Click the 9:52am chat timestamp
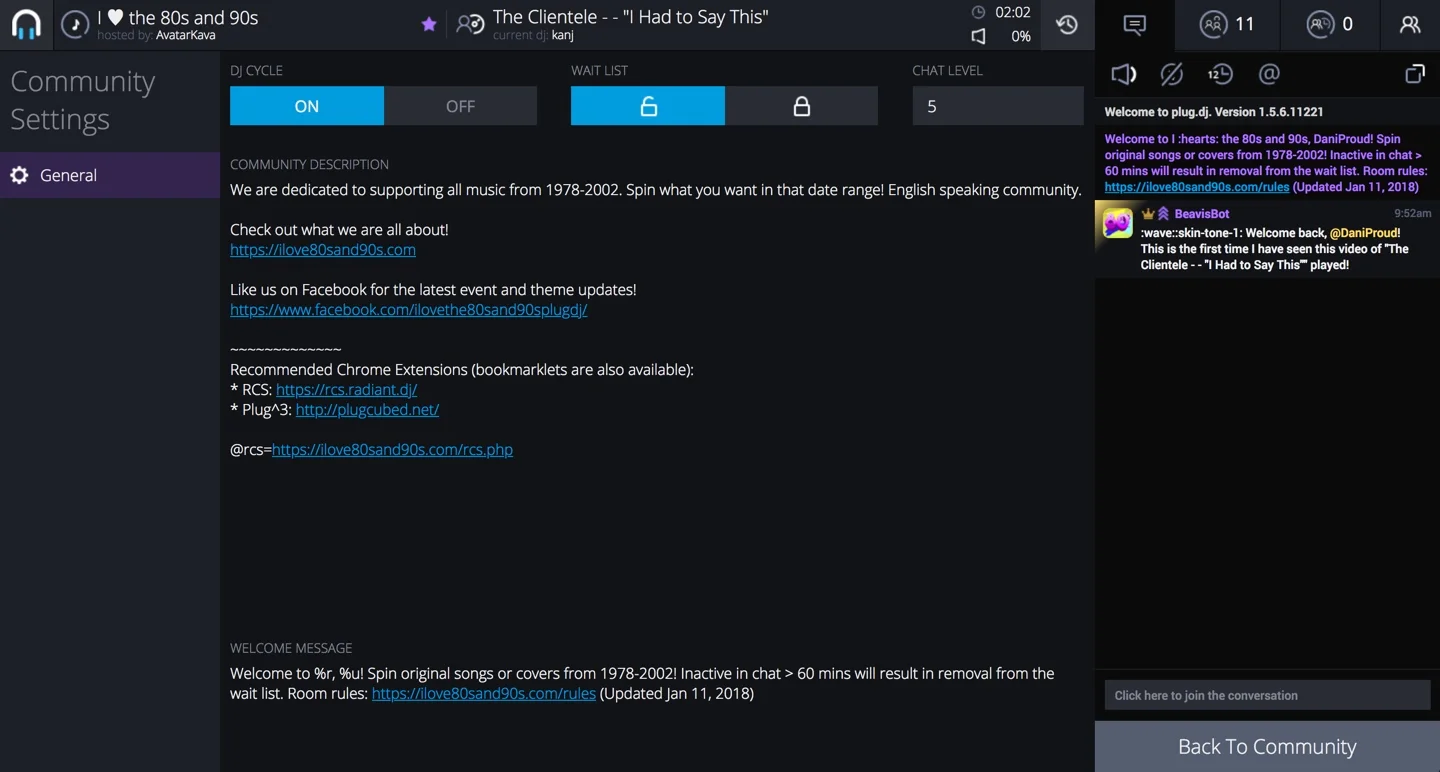The image size is (1440, 772). click(1413, 214)
